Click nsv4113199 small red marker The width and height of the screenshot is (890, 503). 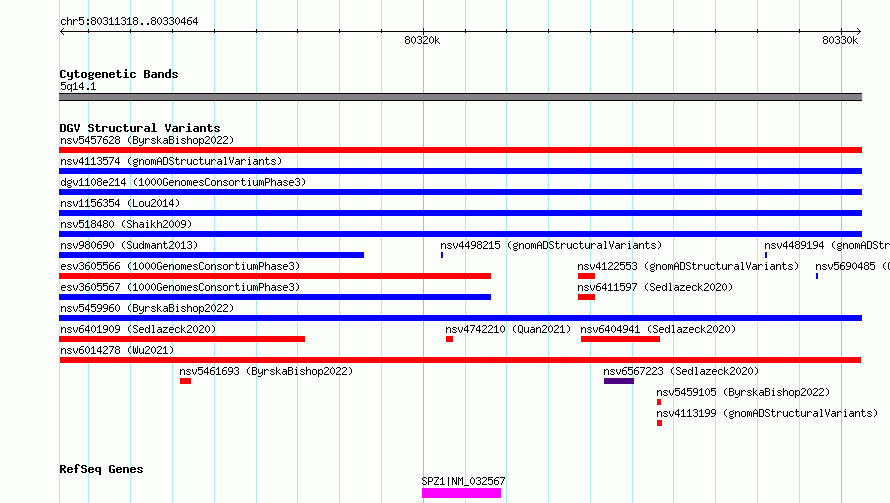pos(660,423)
